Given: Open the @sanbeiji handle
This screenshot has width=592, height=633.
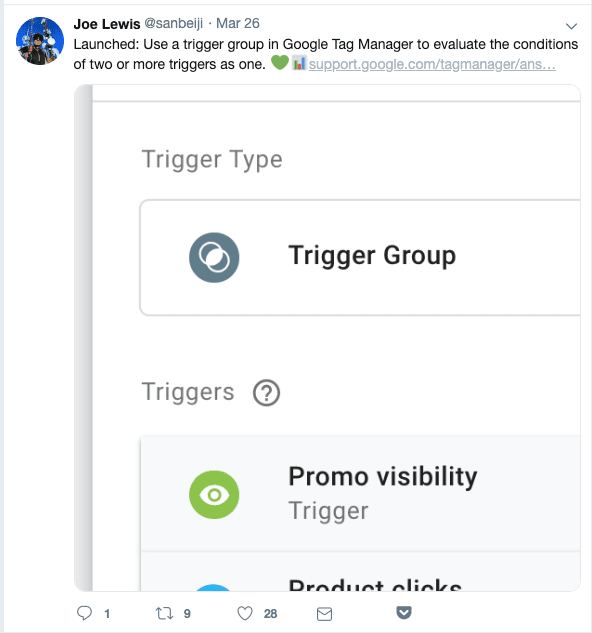Looking at the screenshot, I should coord(174,23).
